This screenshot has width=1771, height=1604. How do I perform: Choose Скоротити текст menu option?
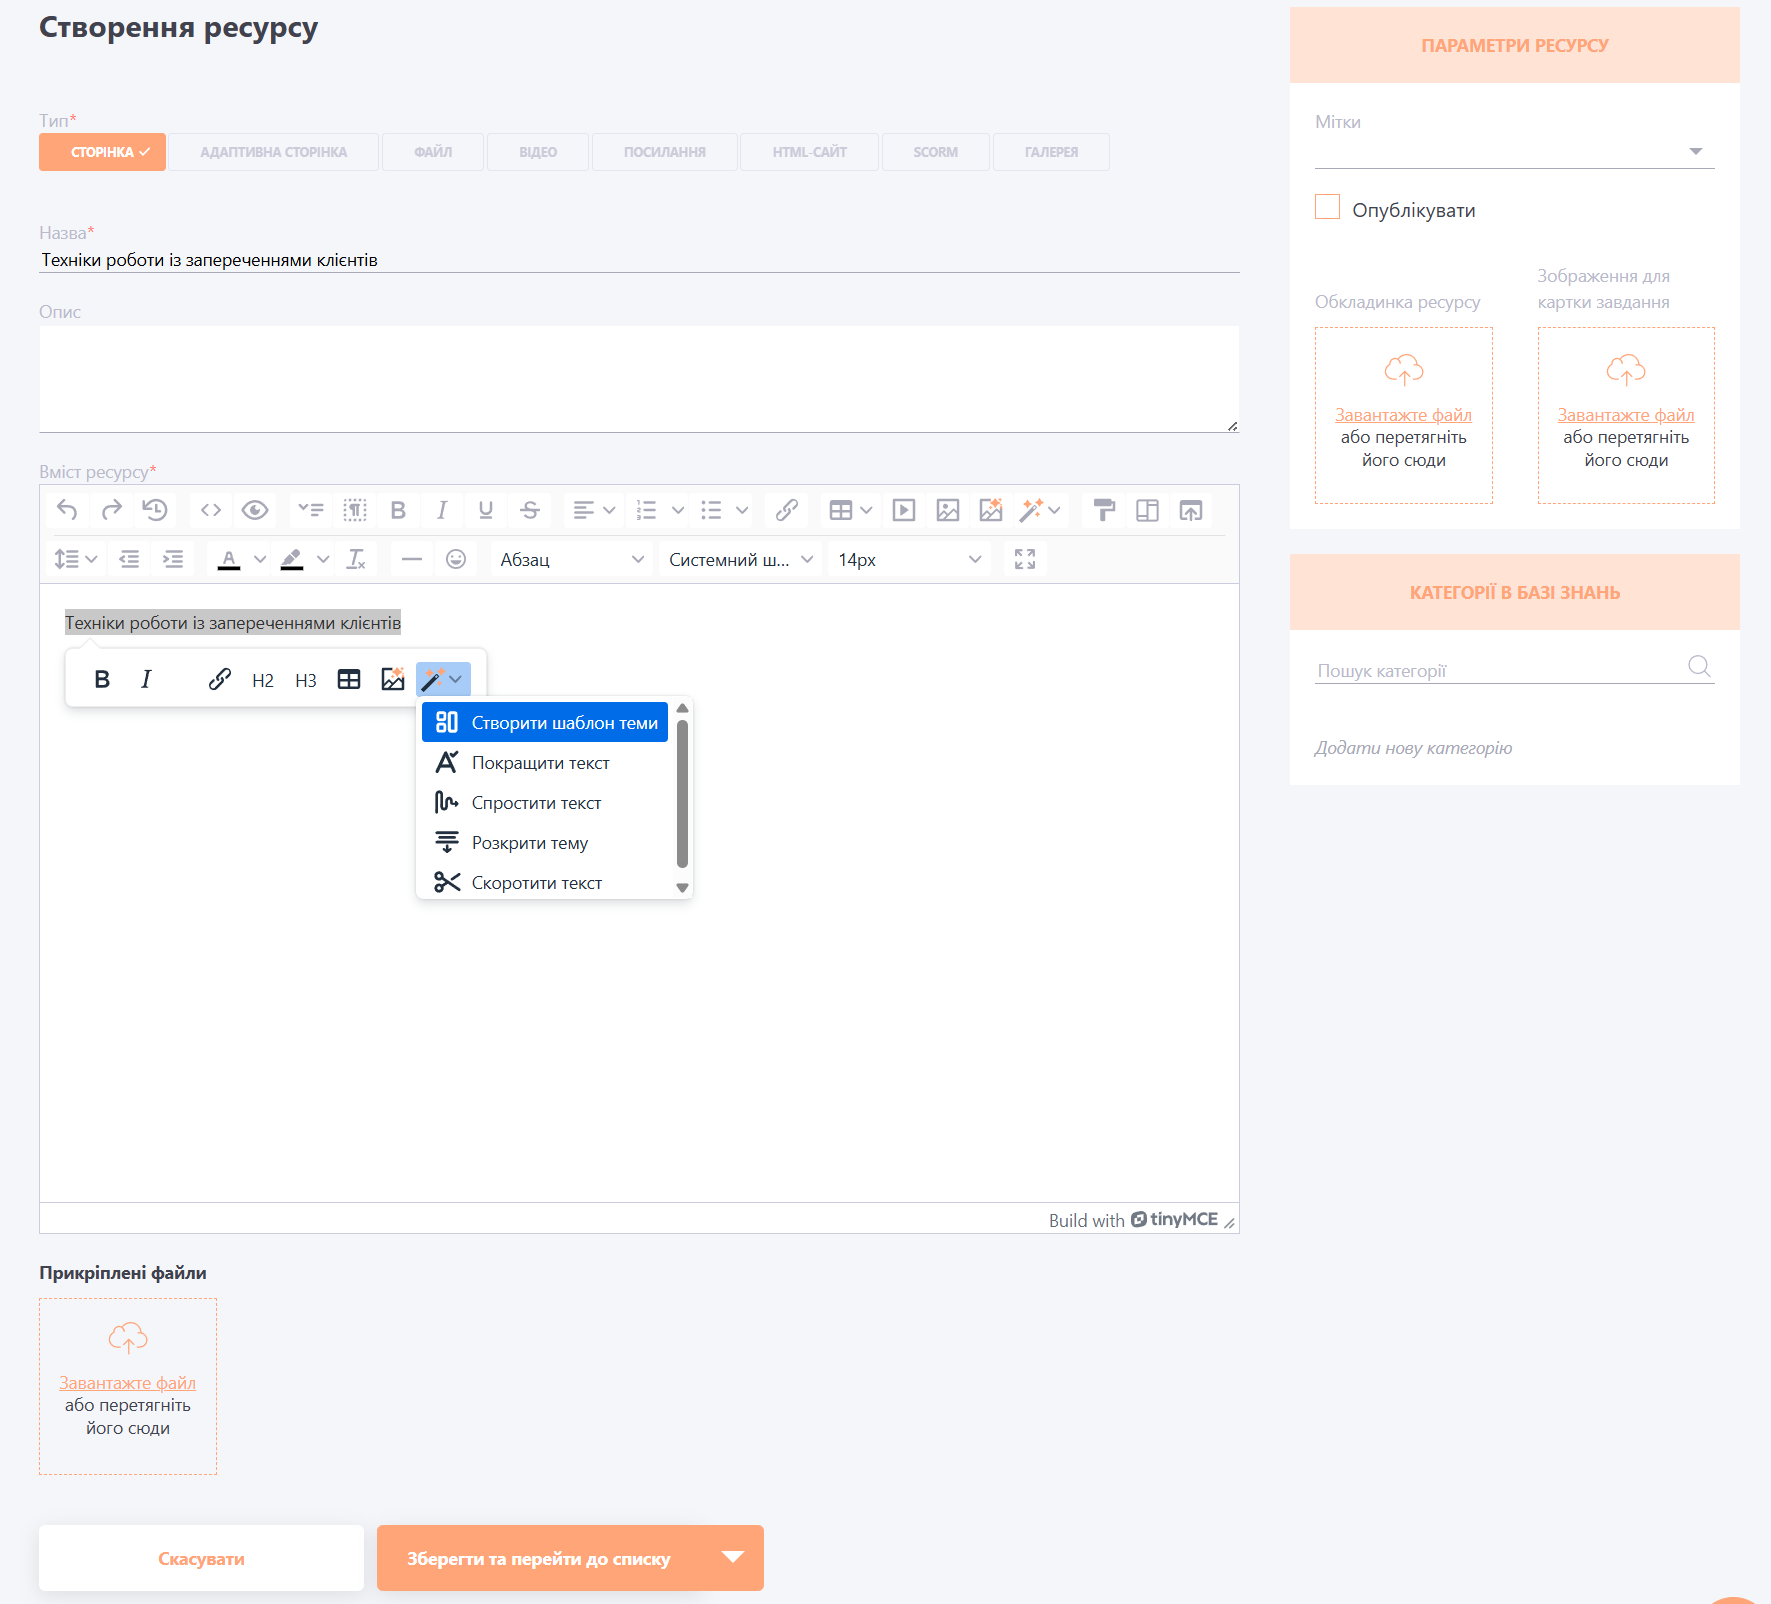click(x=537, y=883)
